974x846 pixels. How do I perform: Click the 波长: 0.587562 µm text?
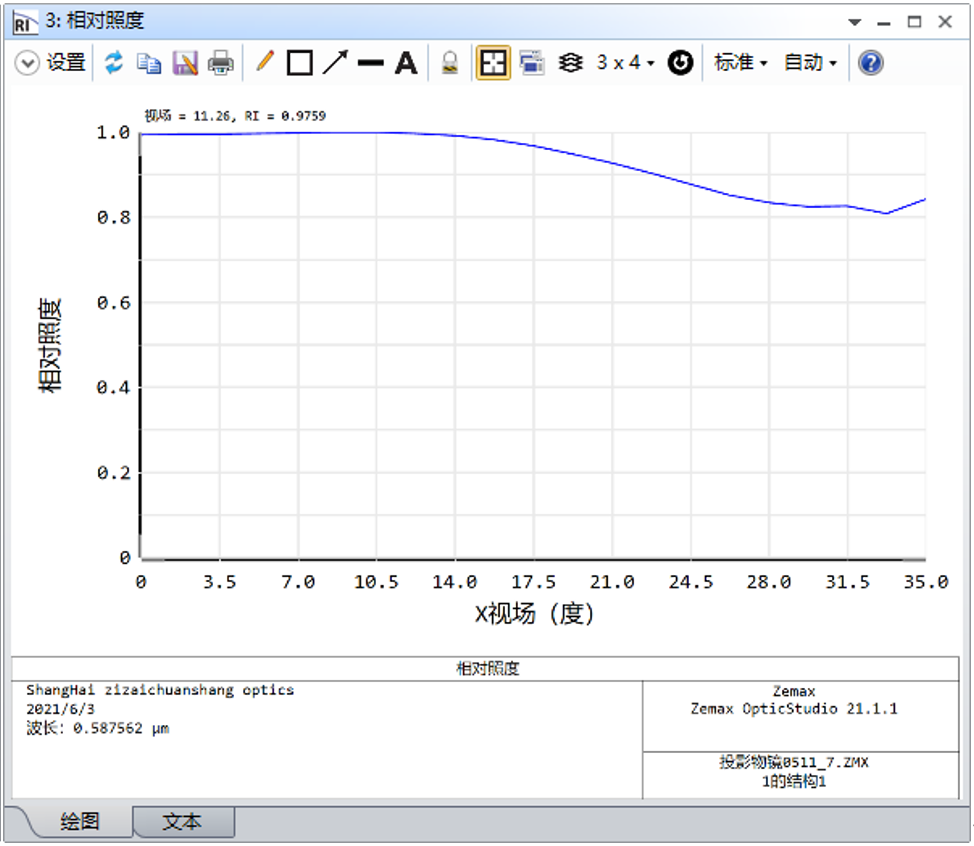click(98, 728)
